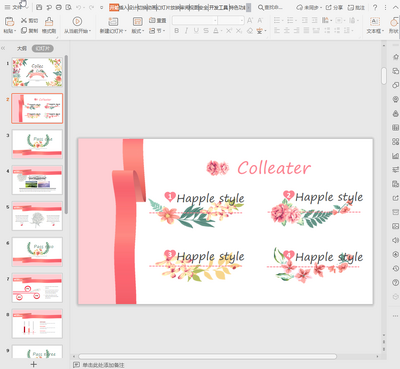Activate the Format Painter brush
Viewport: 400px width, 369px height.
point(49,25)
